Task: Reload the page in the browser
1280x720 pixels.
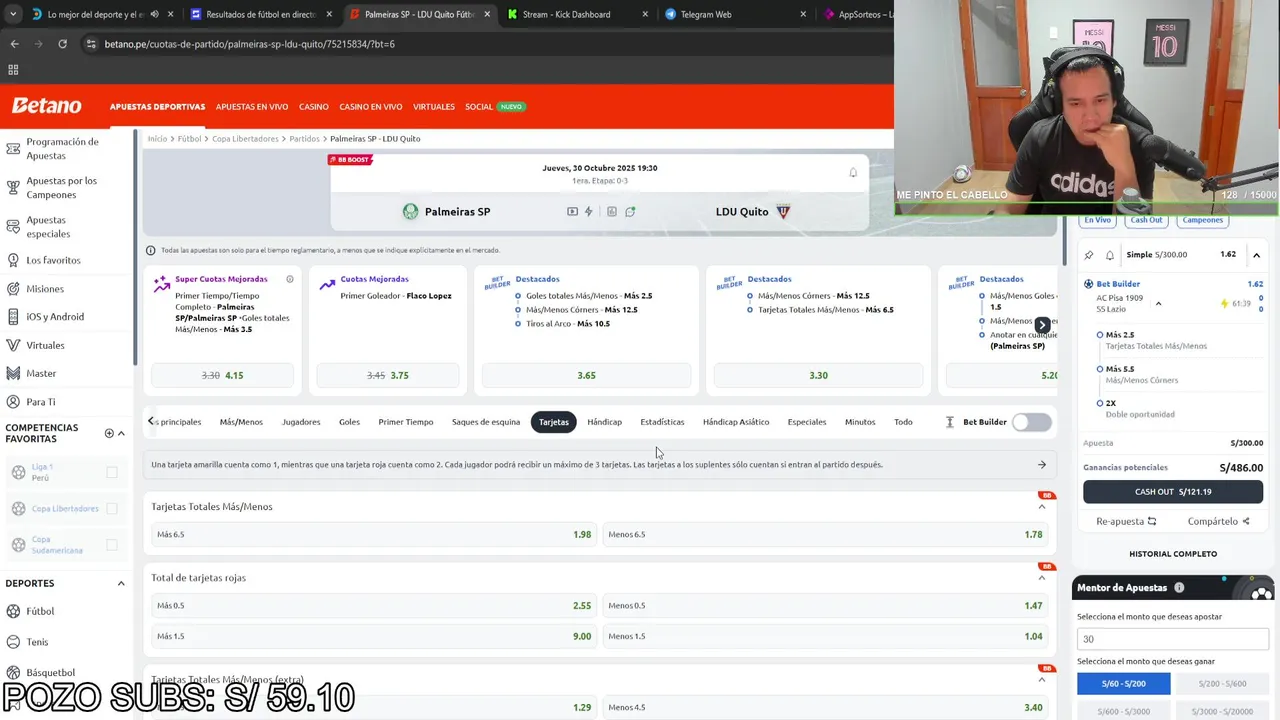Action: tap(62, 44)
